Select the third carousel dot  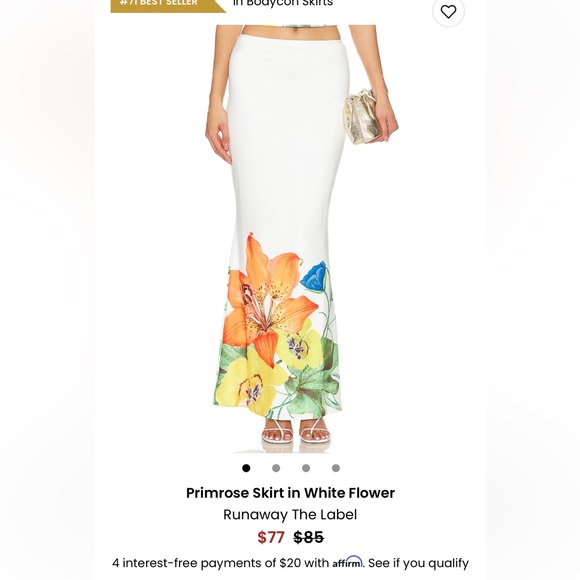click(306, 468)
